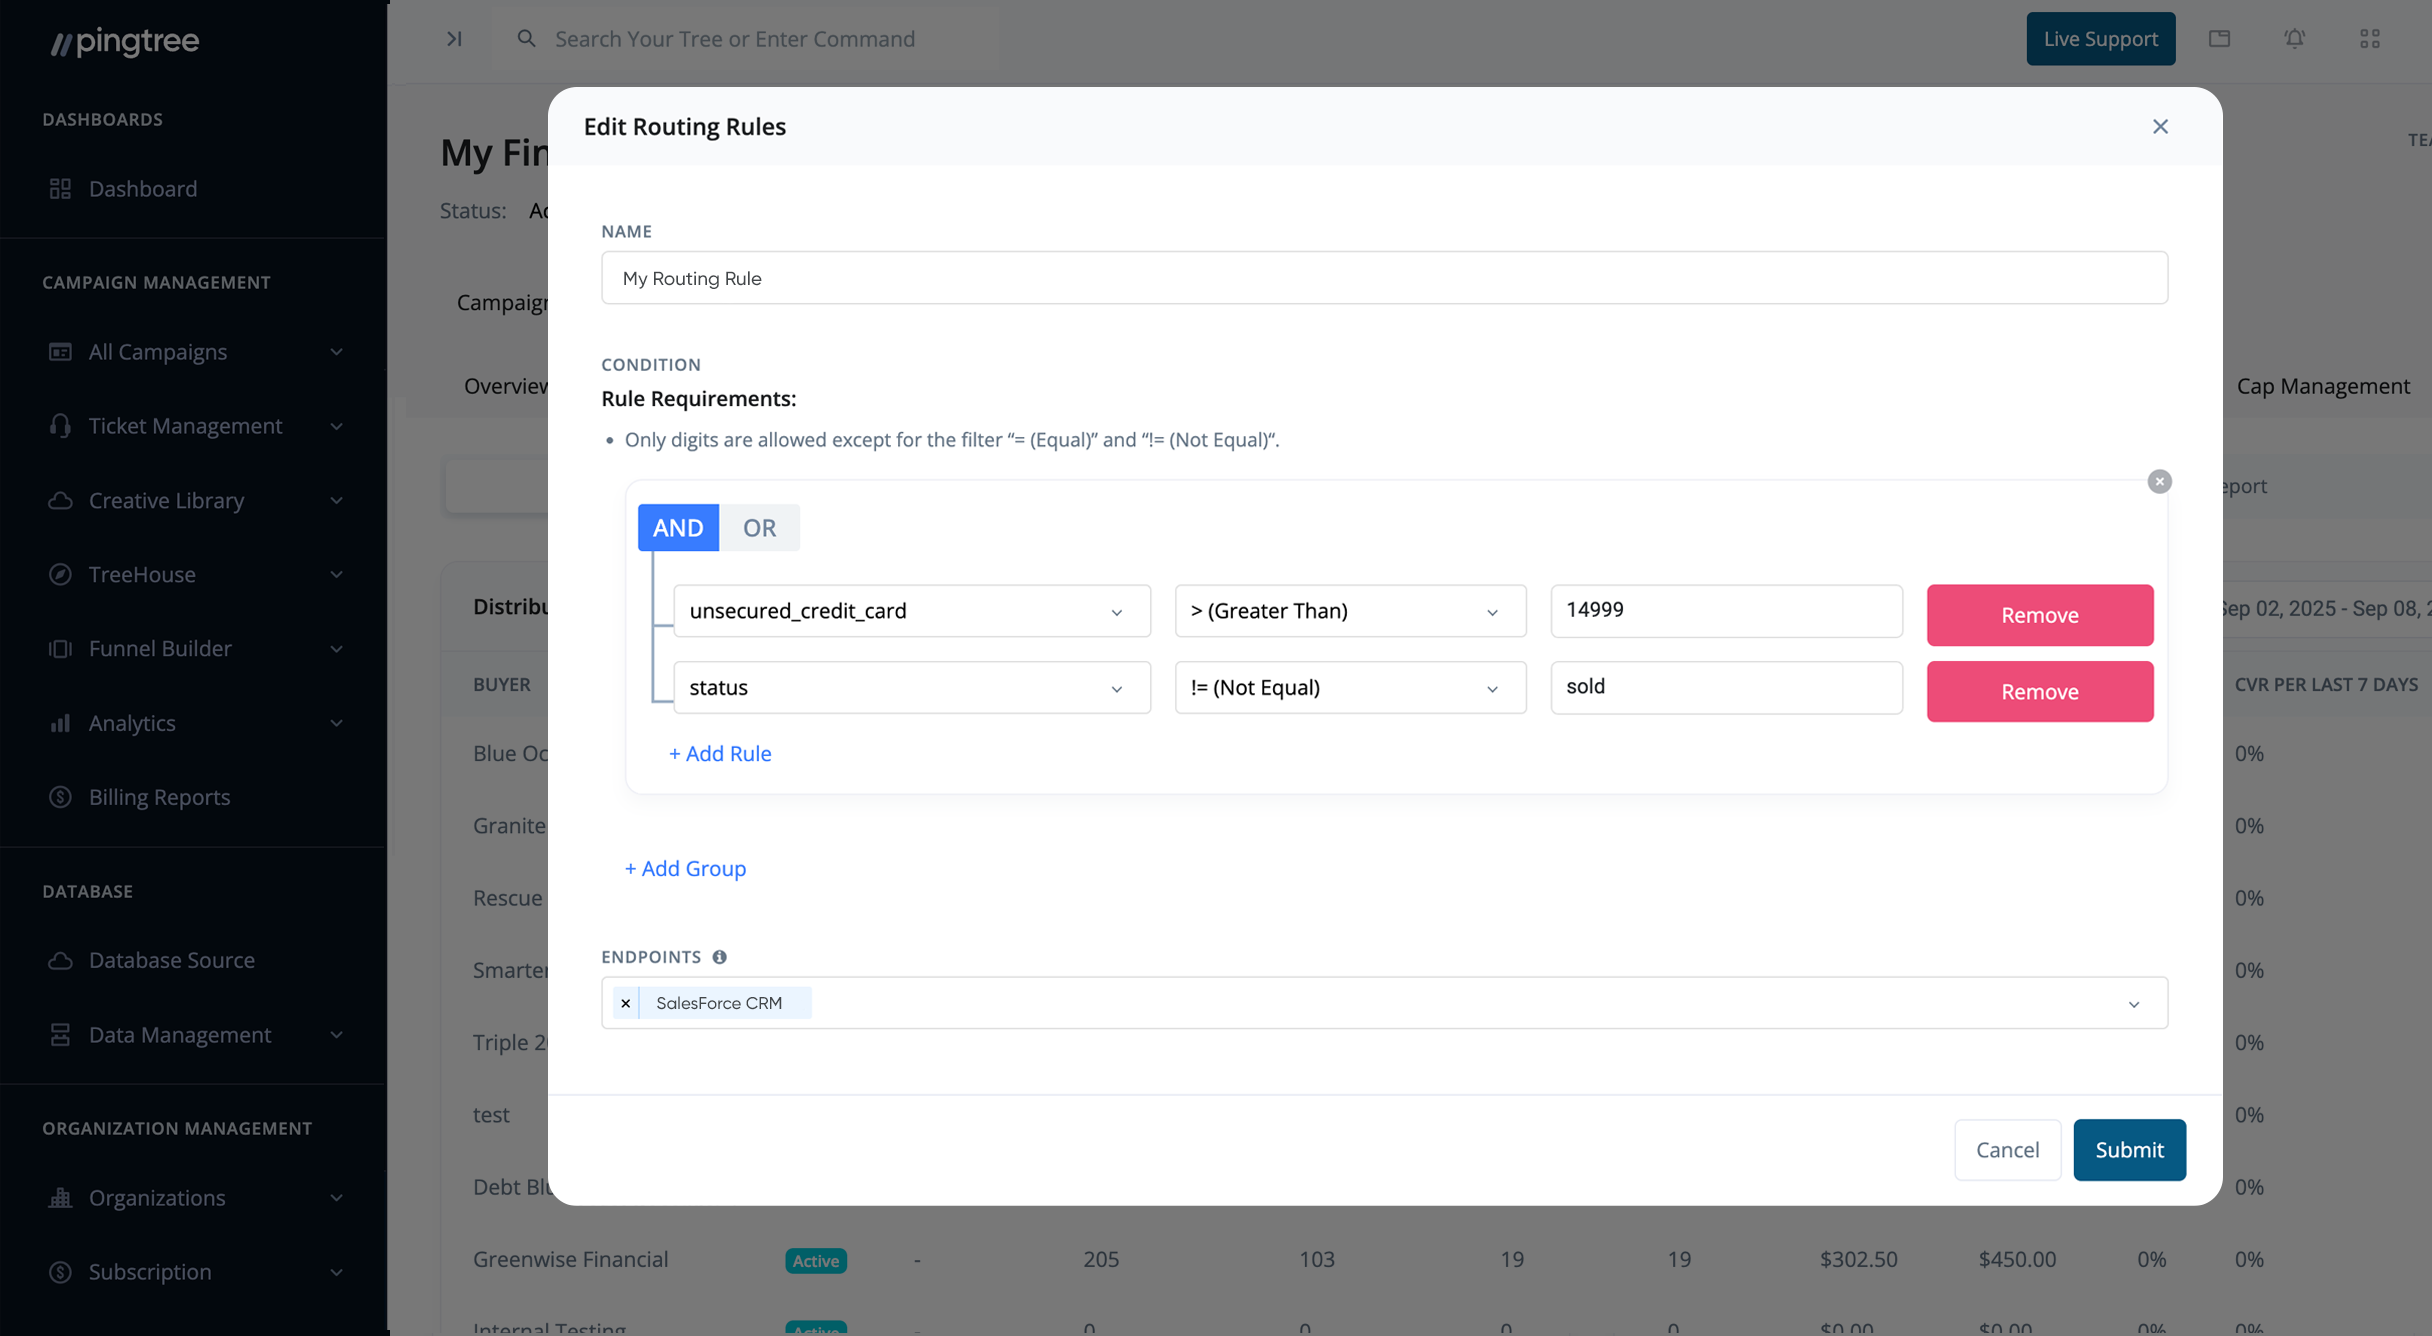Click the rule Name input field
This screenshot has height=1336, width=2432.
click(x=1383, y=278)
